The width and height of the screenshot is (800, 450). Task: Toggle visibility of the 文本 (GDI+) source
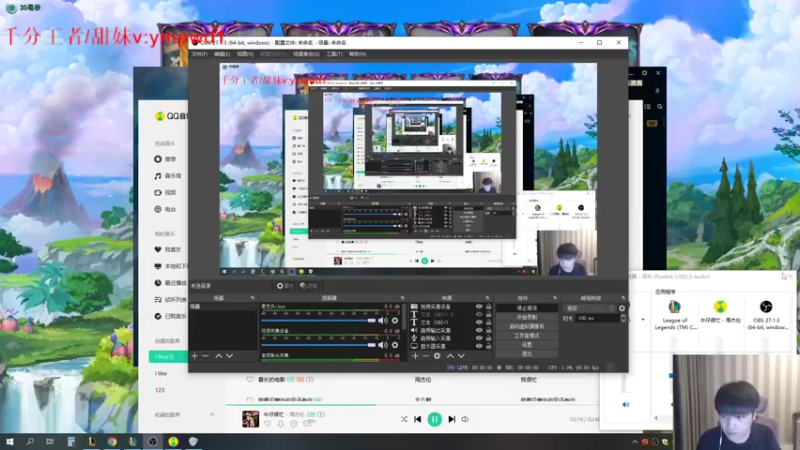click(479, 322)
